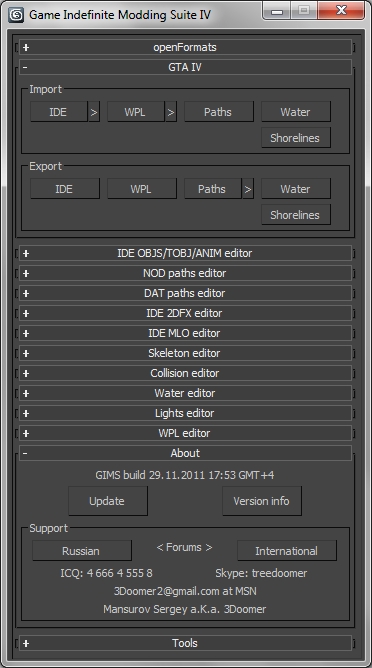Collapse the GTA IV rollout

coord(185,67)
